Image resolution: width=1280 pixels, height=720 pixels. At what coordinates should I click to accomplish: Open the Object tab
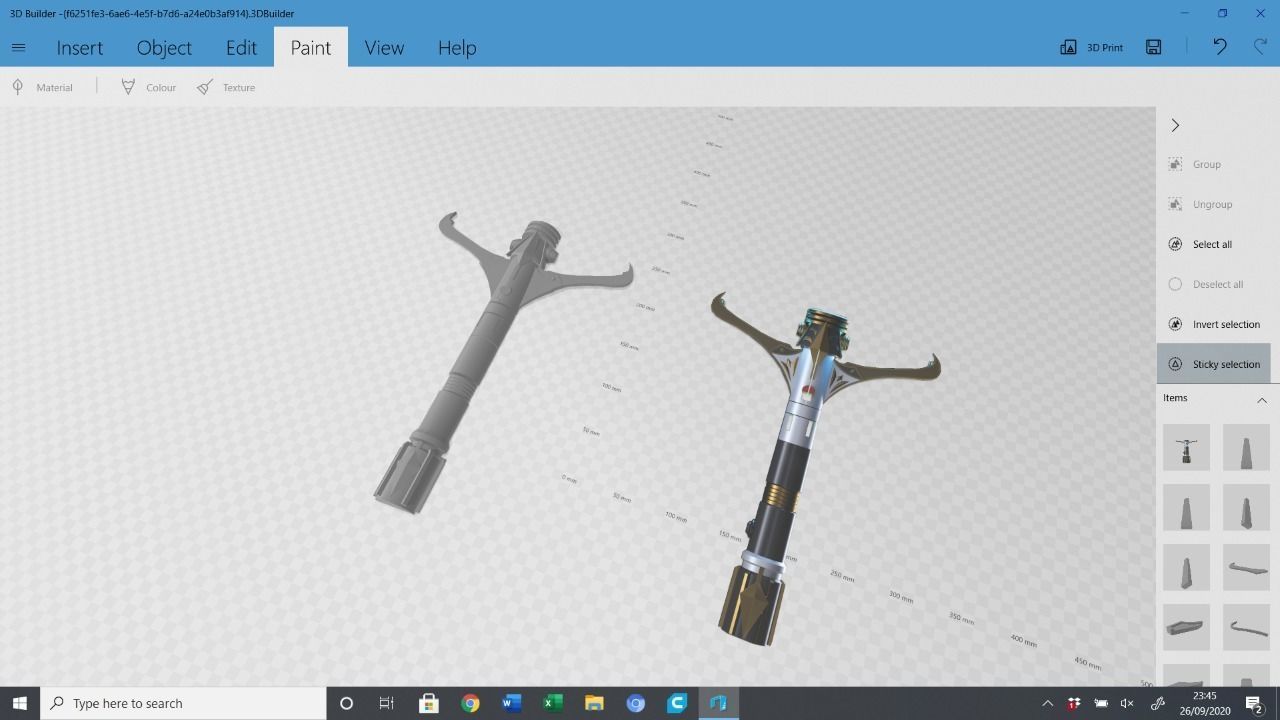164,48
